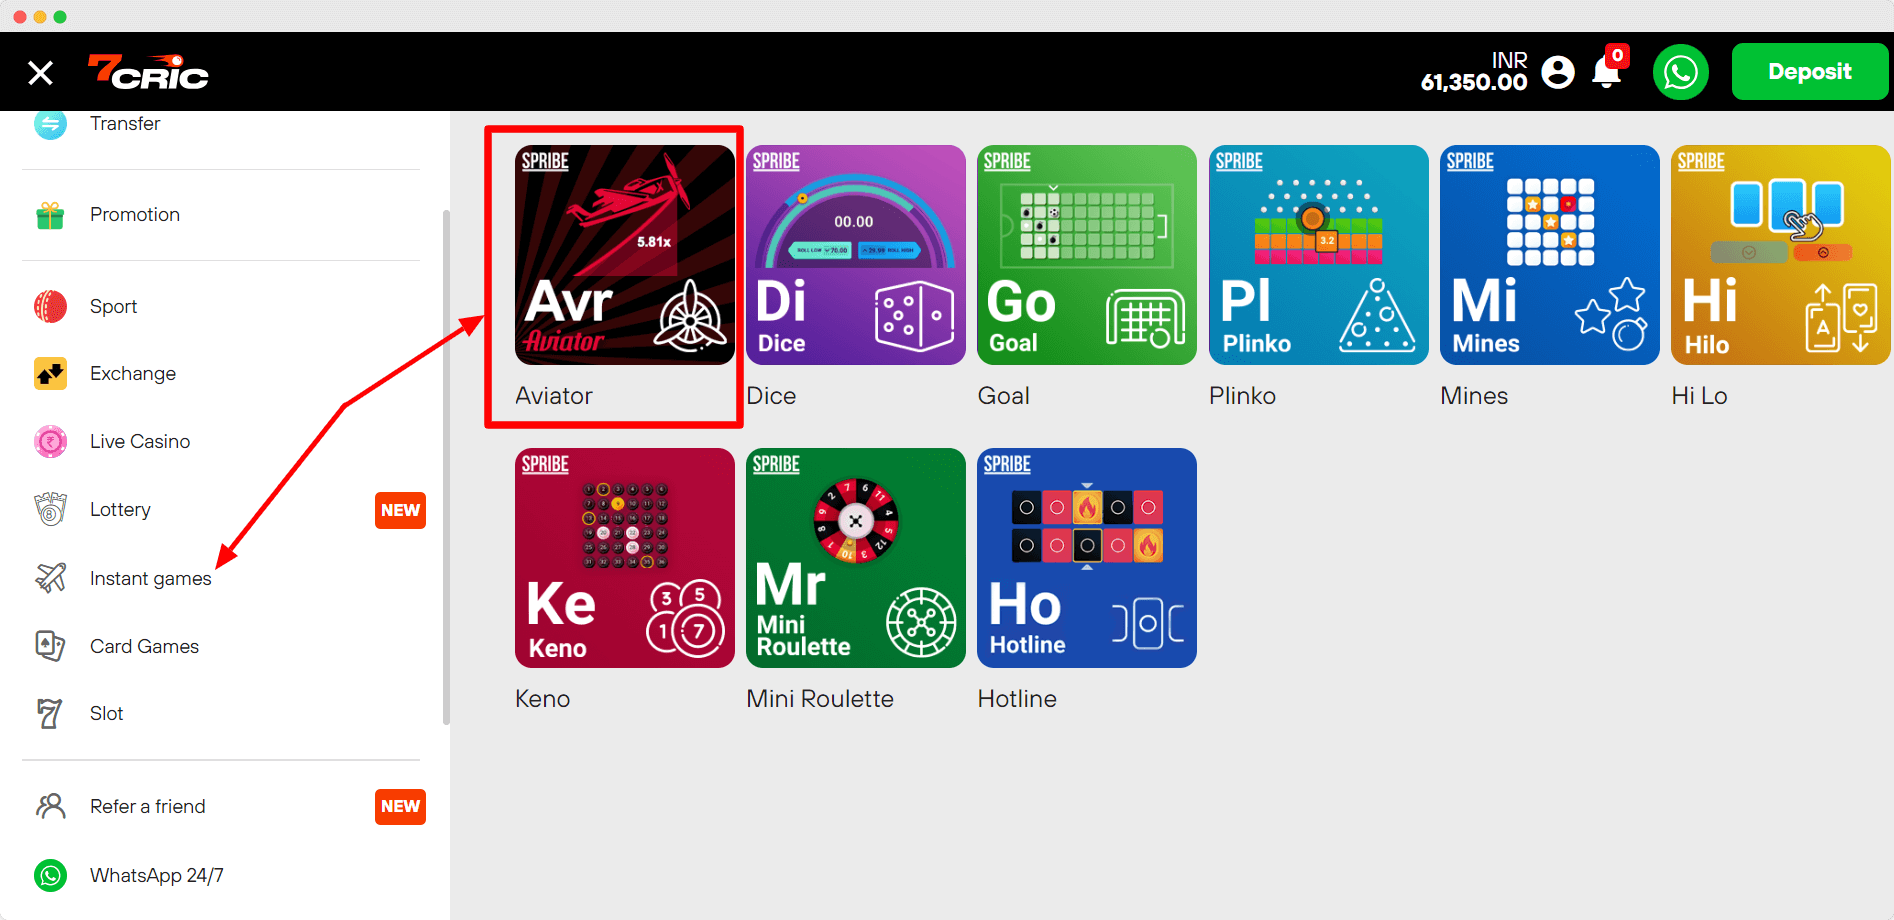Open the Lottery menu label
Image resolution: width=1894 pixels, height=920 pixels.
pos(120,509)
